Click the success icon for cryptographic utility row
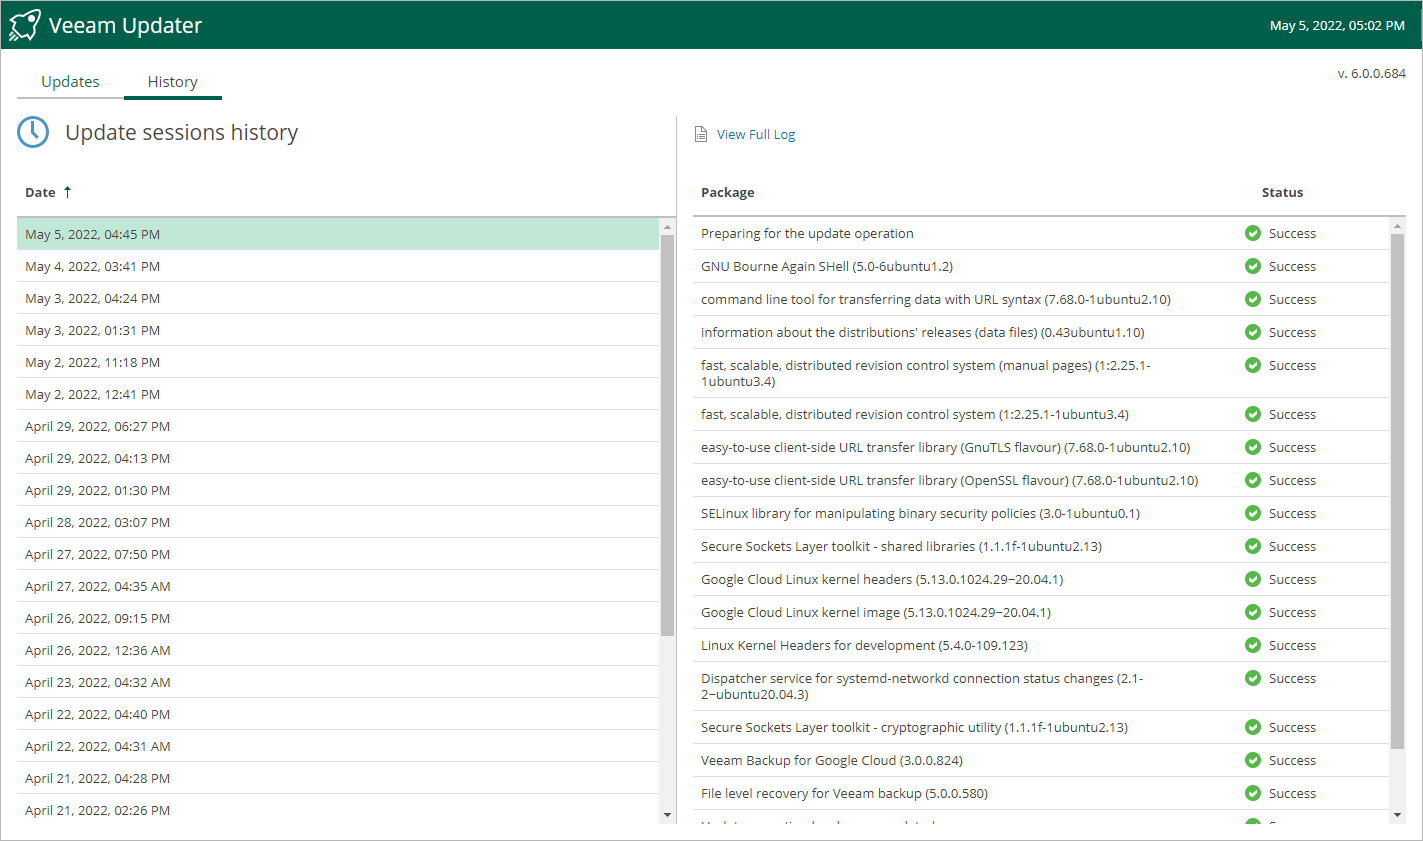Image resolution: width=1423 pixels, height=841 pixels. pos(1253,727)
